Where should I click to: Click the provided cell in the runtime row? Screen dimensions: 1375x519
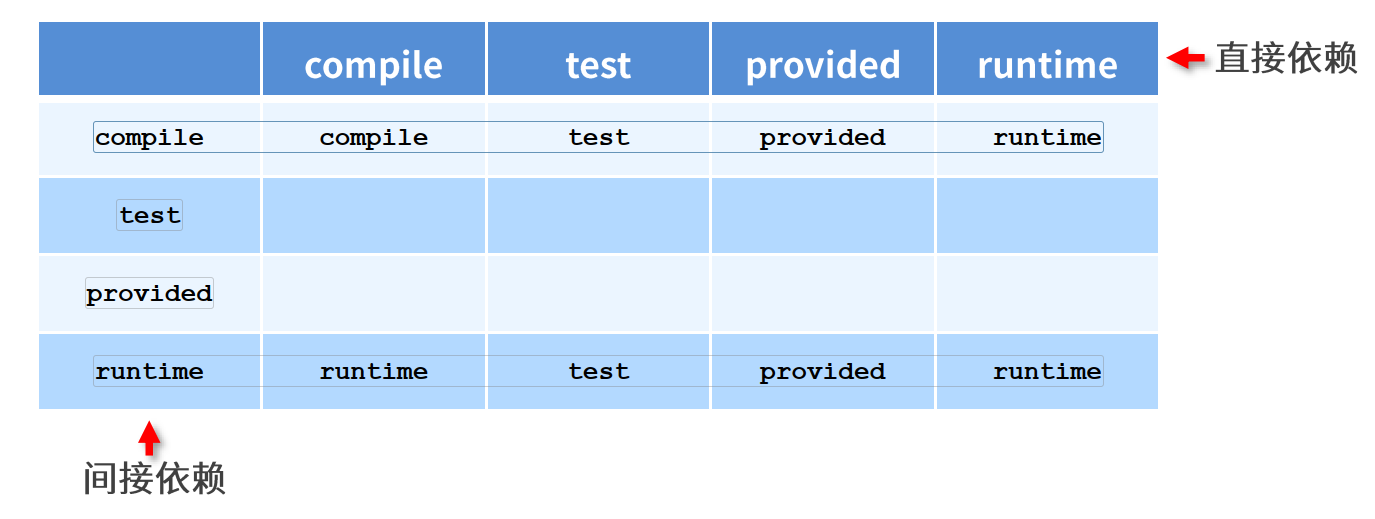[x=822, y=372]
